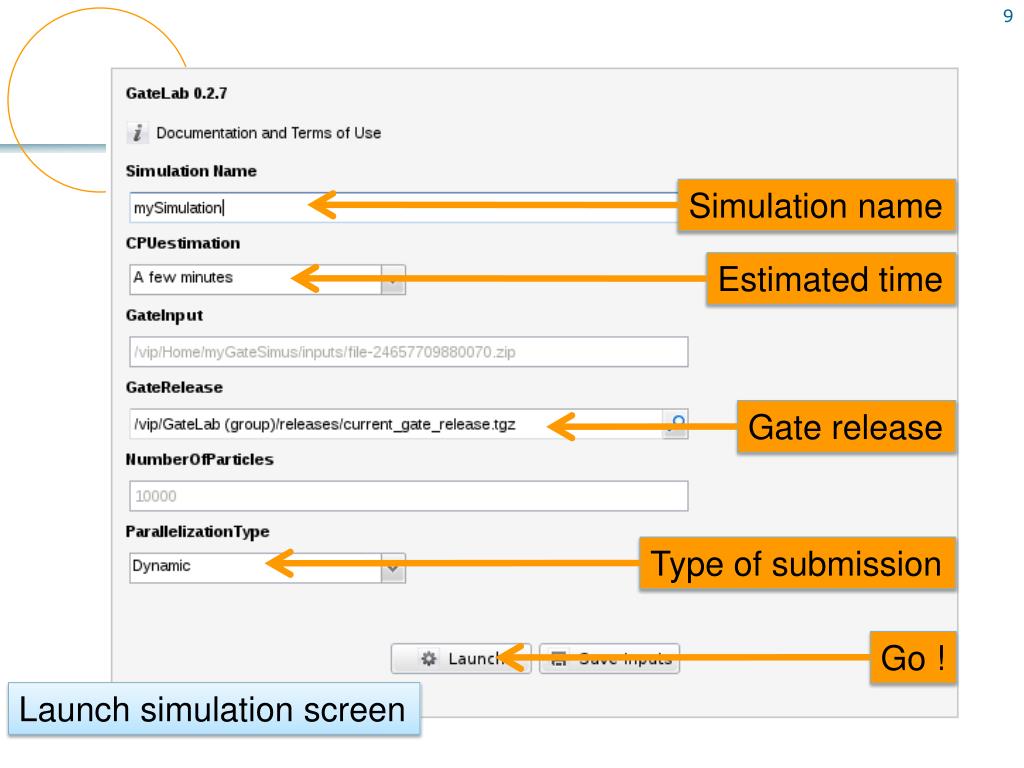Click the info icon beside Documentation
Screen dimensions: 1024x768
pos(140,133)
